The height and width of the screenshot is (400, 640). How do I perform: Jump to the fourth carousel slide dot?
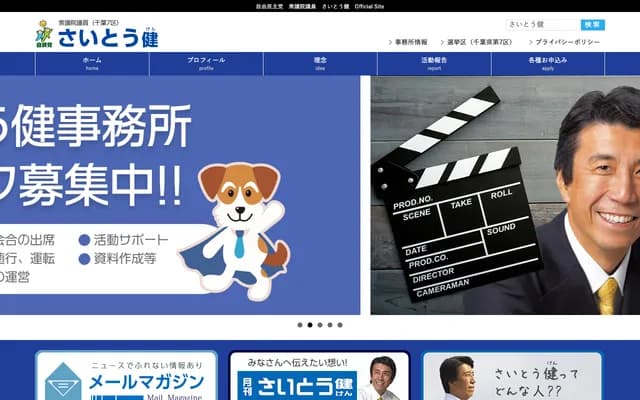[x=329, y=325]
